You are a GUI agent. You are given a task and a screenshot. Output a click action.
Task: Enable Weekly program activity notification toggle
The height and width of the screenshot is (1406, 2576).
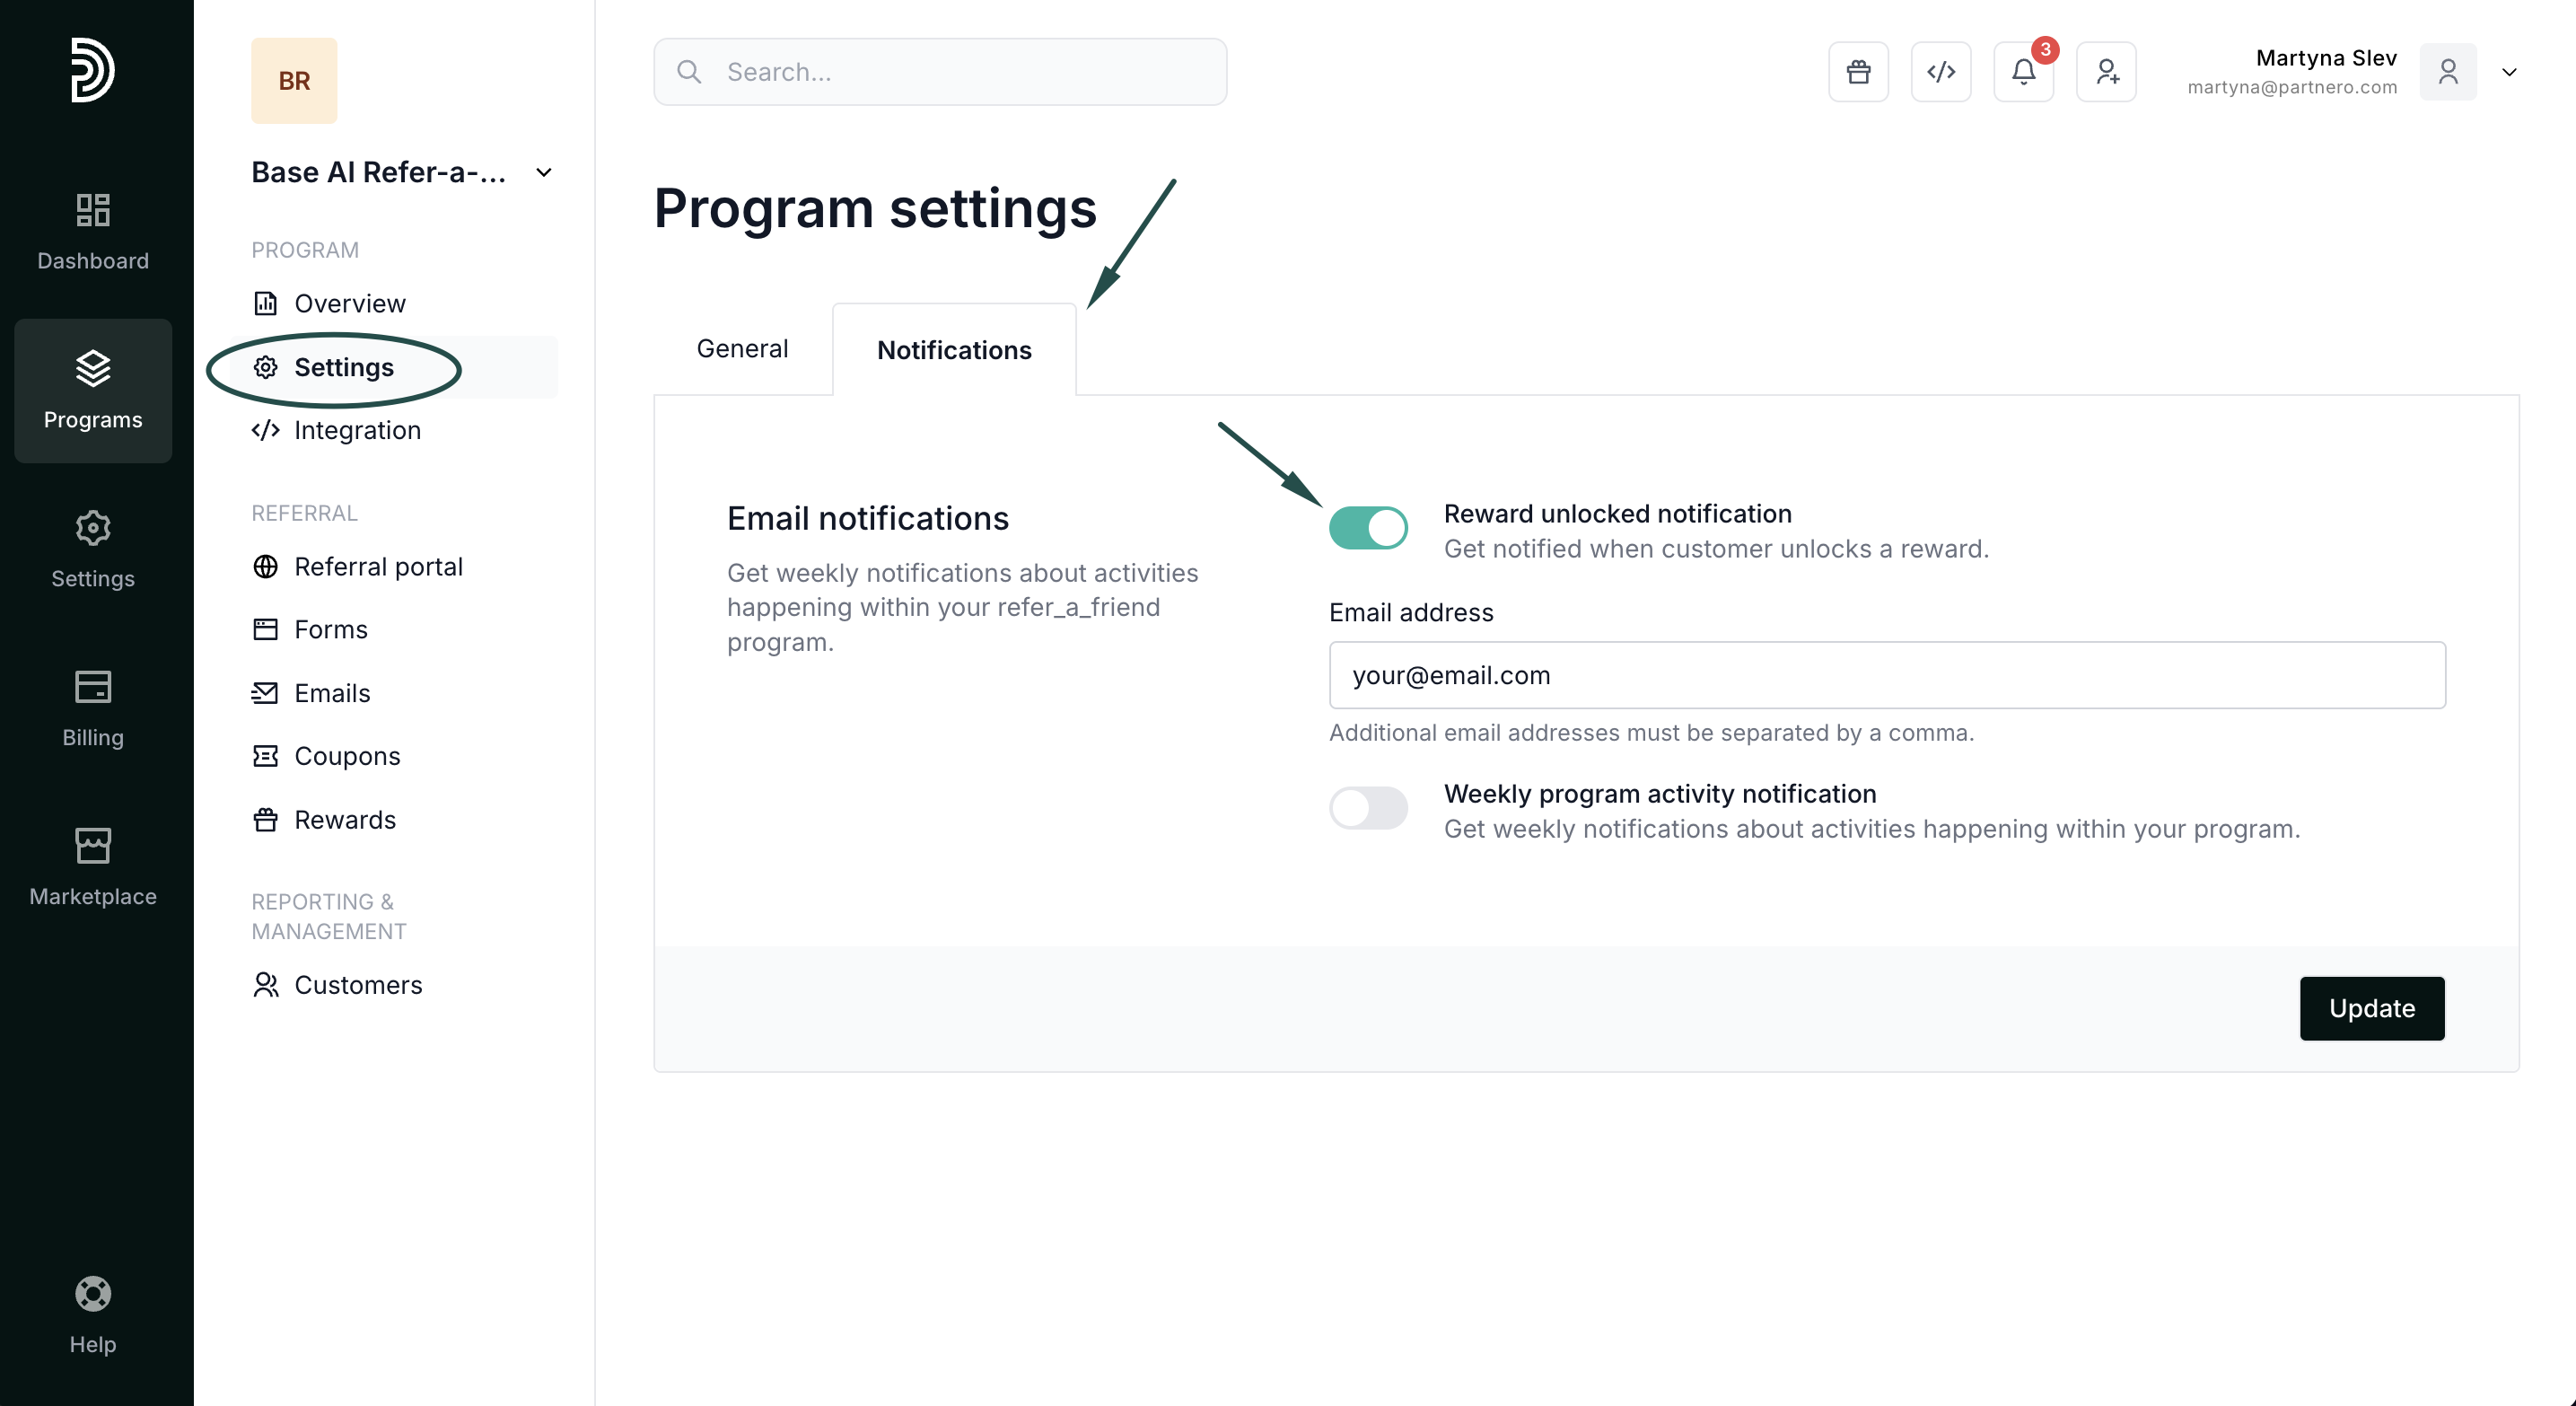(1368, 808)
